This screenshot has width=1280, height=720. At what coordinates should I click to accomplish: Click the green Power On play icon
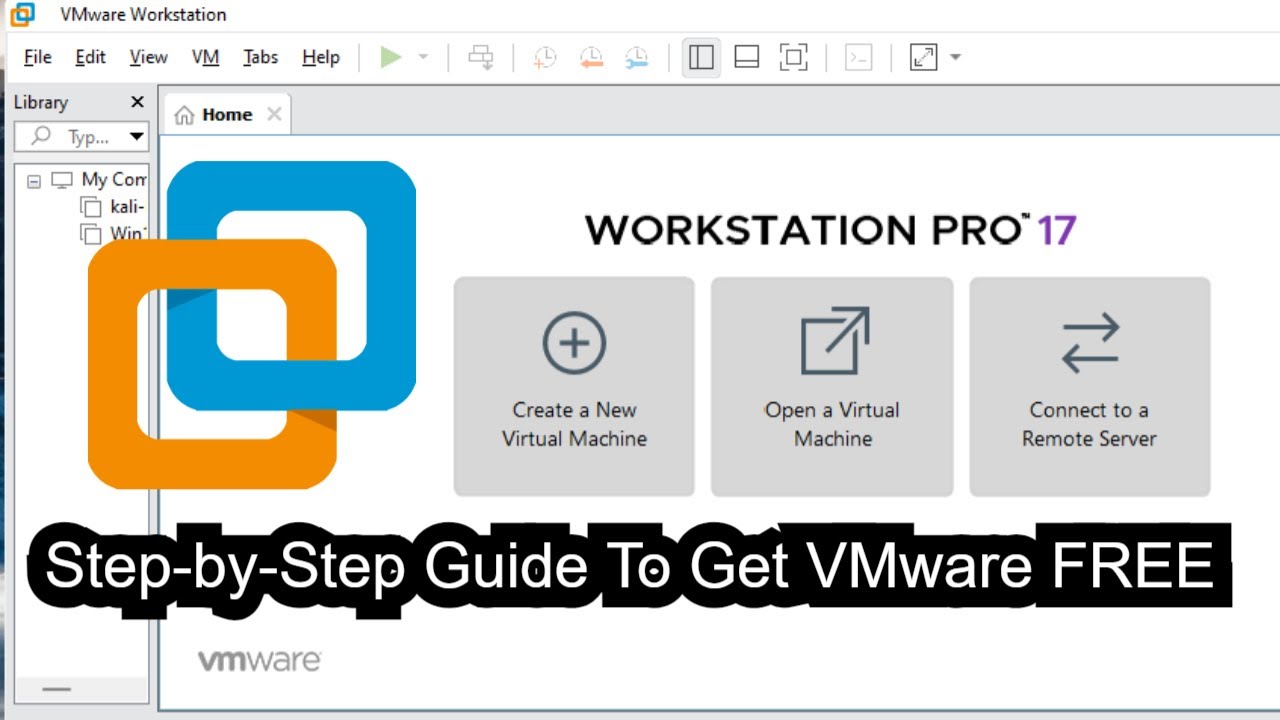point(391,57)
